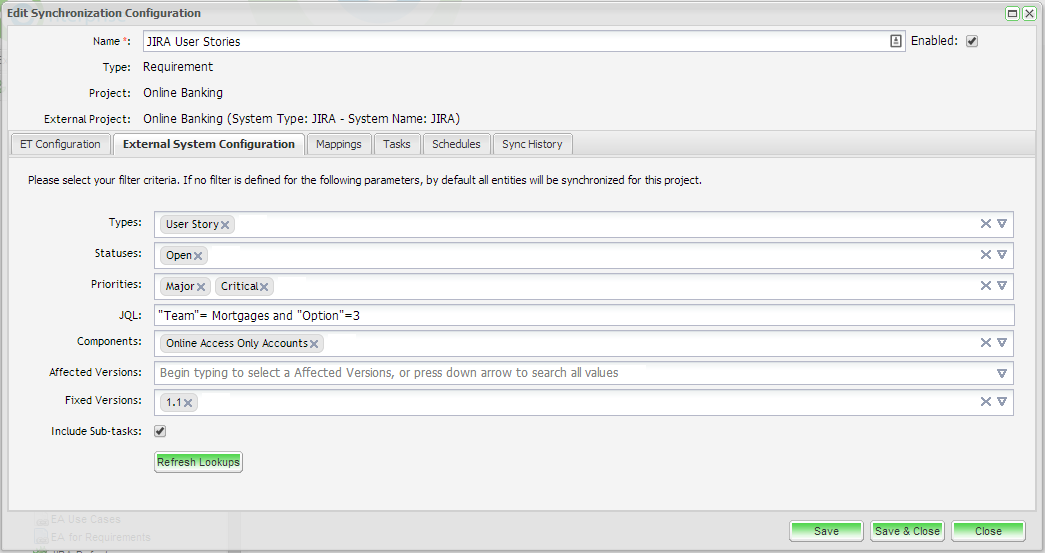Open the Affected Versions dropdown arrow

click(x=1001, y=373)
